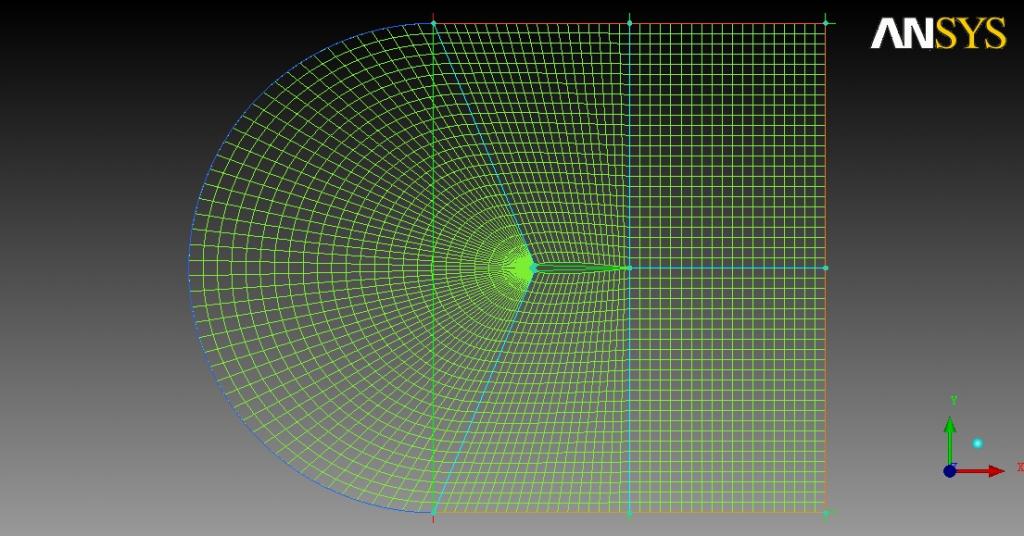Click the dark blue Z sphere at triad origin
Viewport: 1024px width, 536px height.
[x=950, y=471]
